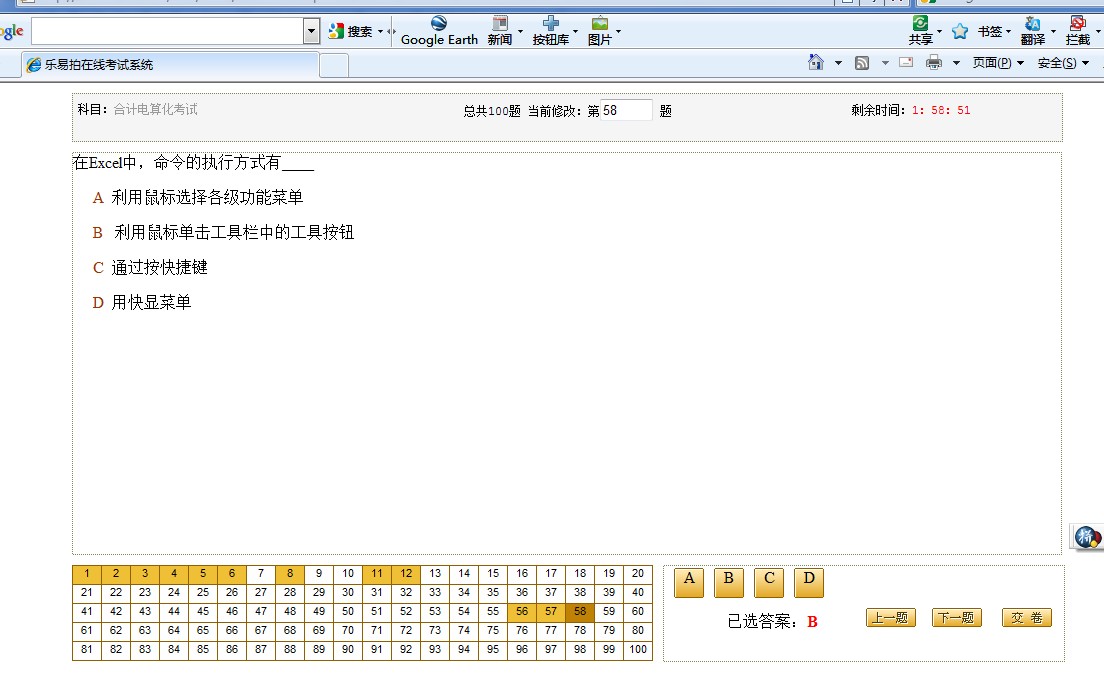This screenshot has width=1104, height=678.
Task: Jump to question 56 in grid
Action: (522, 612)
